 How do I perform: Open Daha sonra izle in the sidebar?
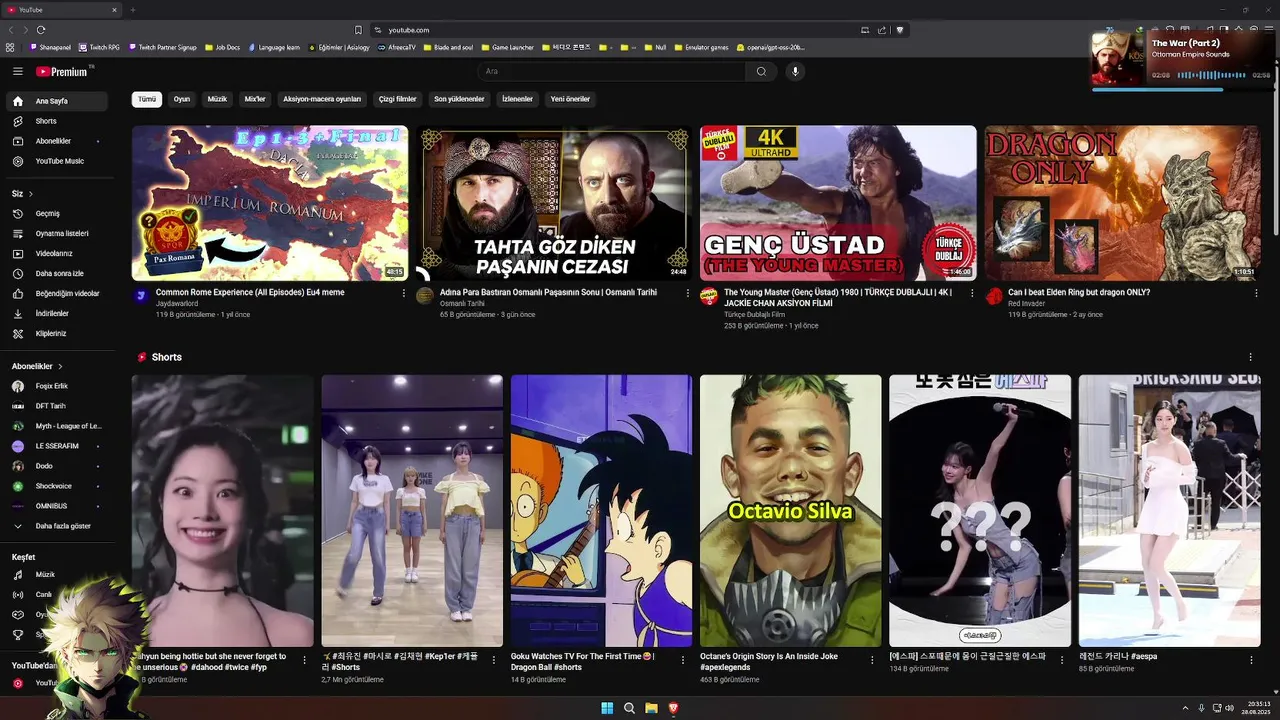(56, 273)
